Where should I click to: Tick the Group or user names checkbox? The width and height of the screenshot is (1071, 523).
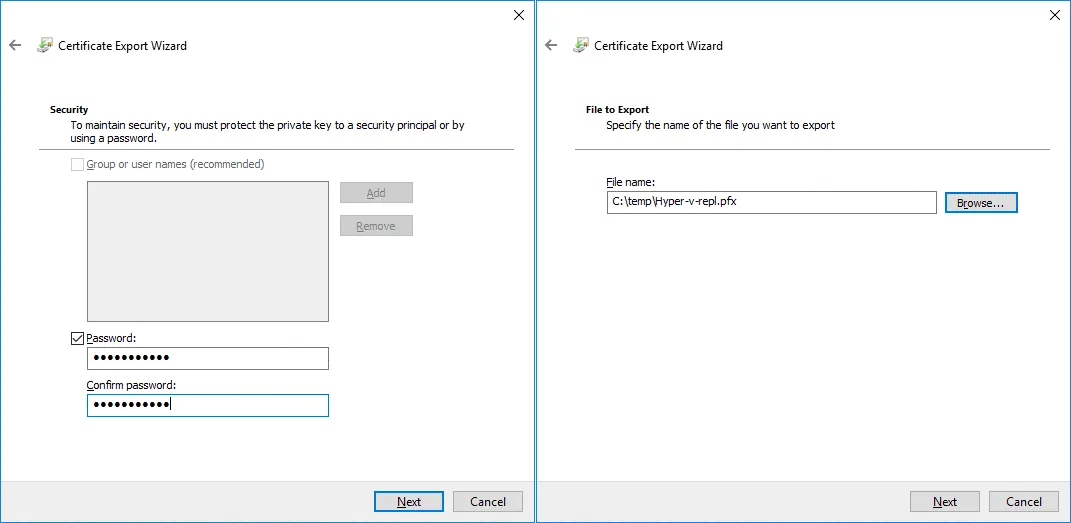click(x=78, y=164)
